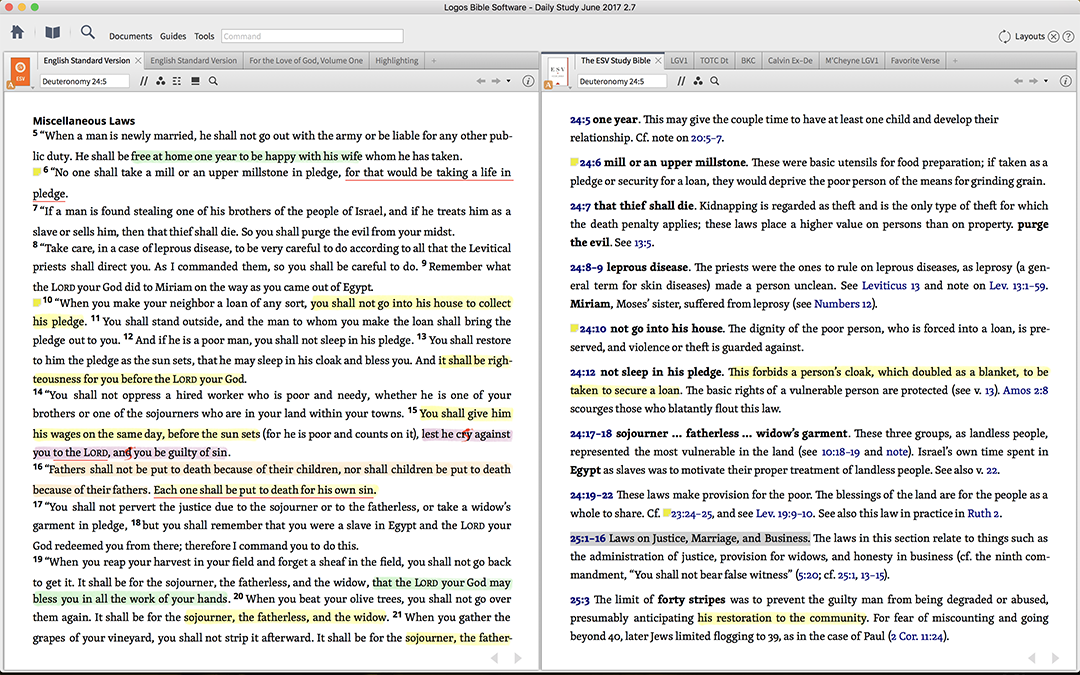Click the sync arrows icon near Layouts
Screen dimensions: 1080x675
click(1004, 37)
